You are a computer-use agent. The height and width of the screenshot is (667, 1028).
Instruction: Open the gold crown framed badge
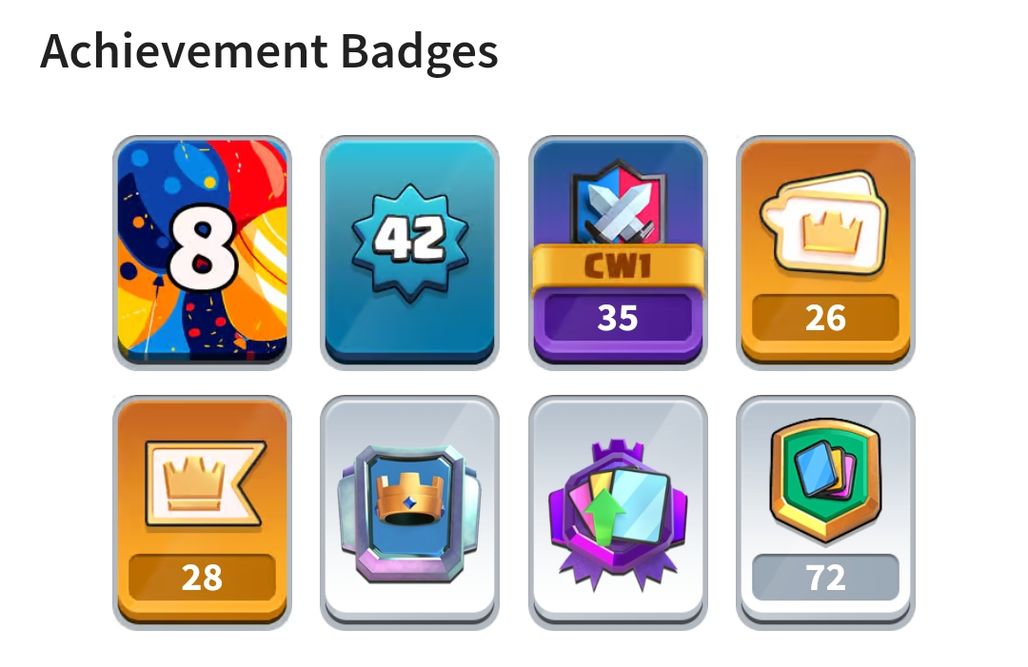click(410, 513)
